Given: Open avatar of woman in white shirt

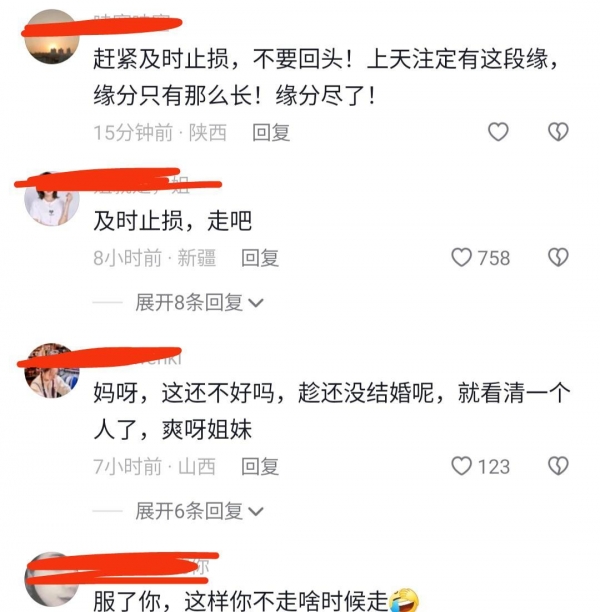Looking at the screenshot, I should (52, 199).
